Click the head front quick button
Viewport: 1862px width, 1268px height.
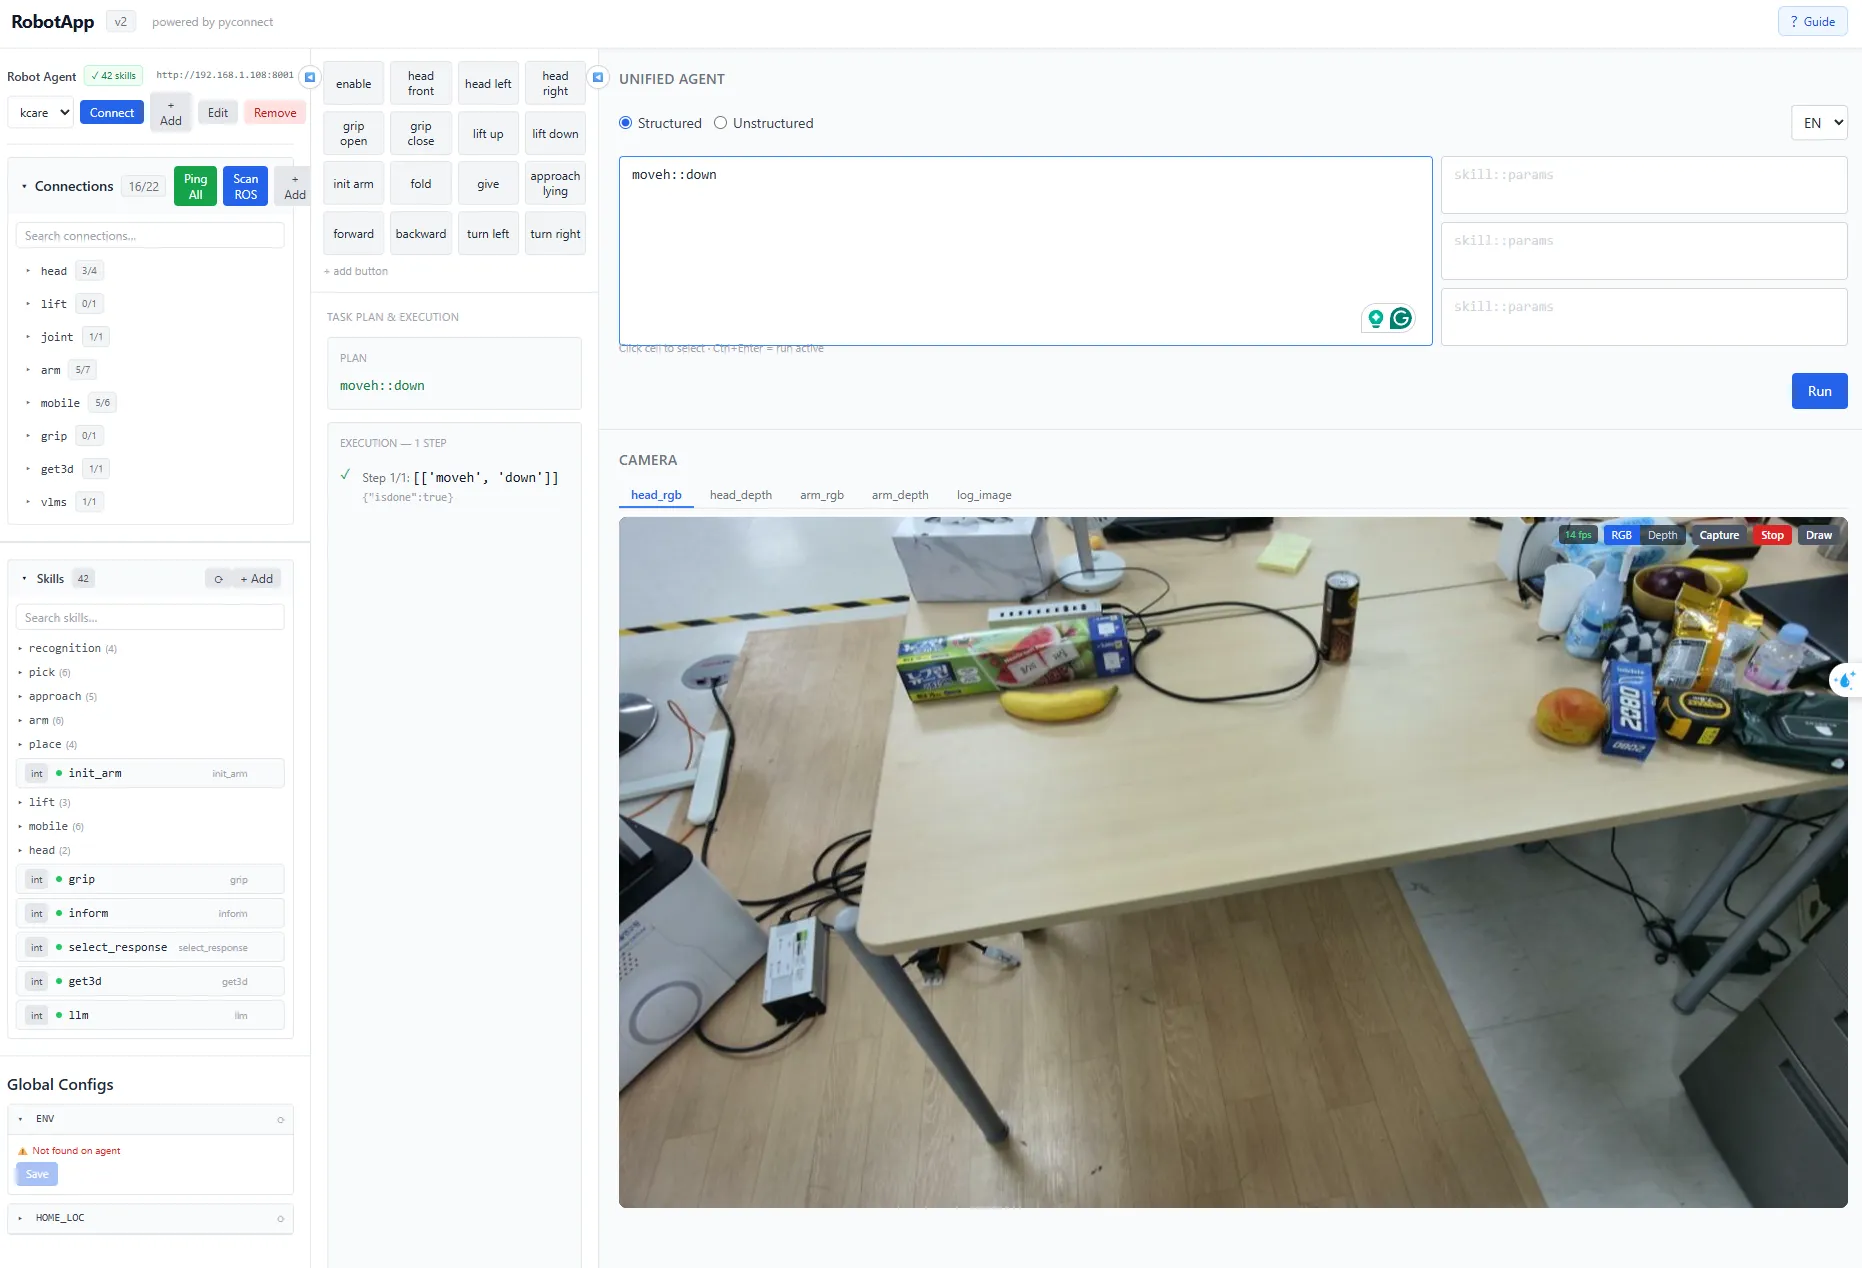421,84
